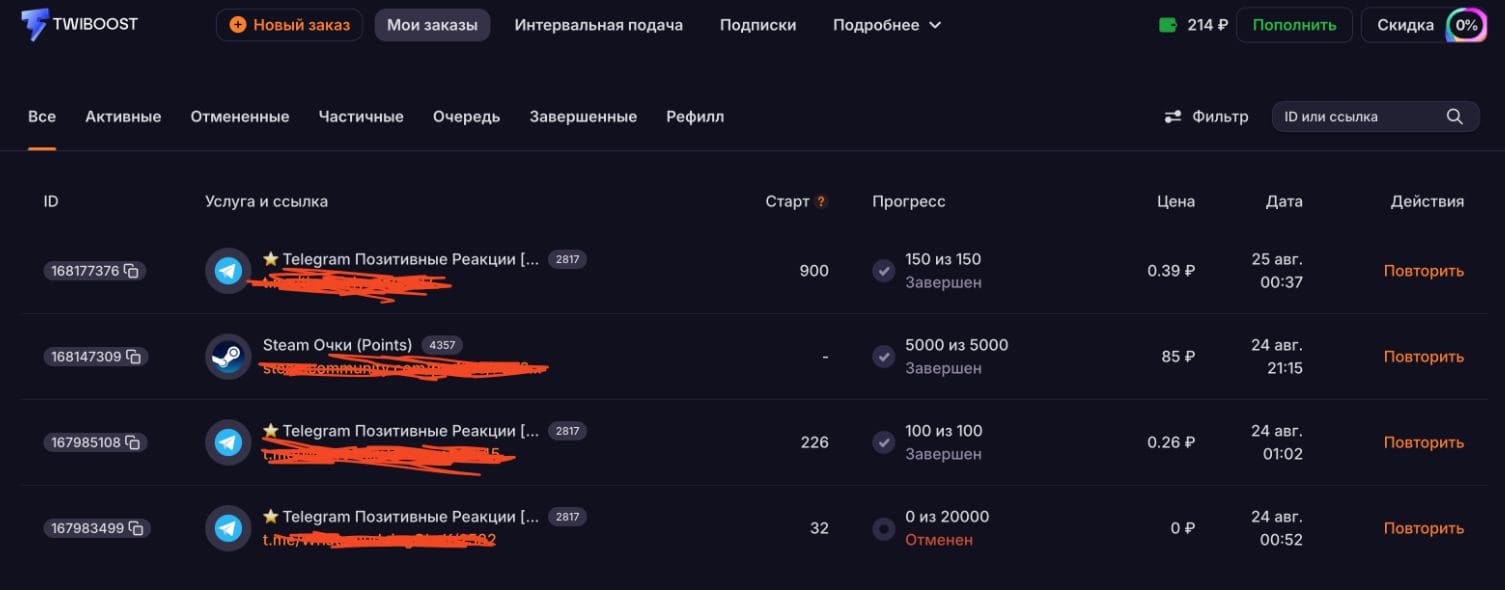This screenshot has width=1505, height=590.
Task: Open Интервальная подача menu item
Action: click(599, 25)
